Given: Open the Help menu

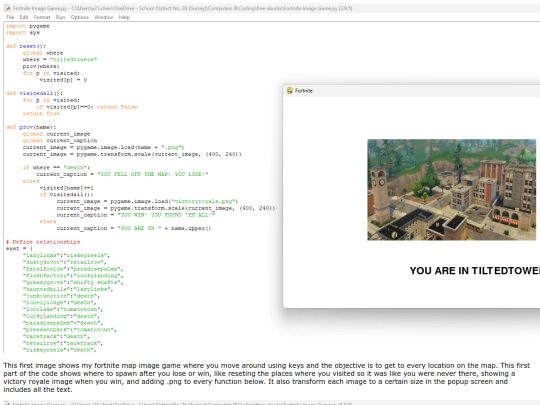Looking at the screenshot, I should point(124,17).
